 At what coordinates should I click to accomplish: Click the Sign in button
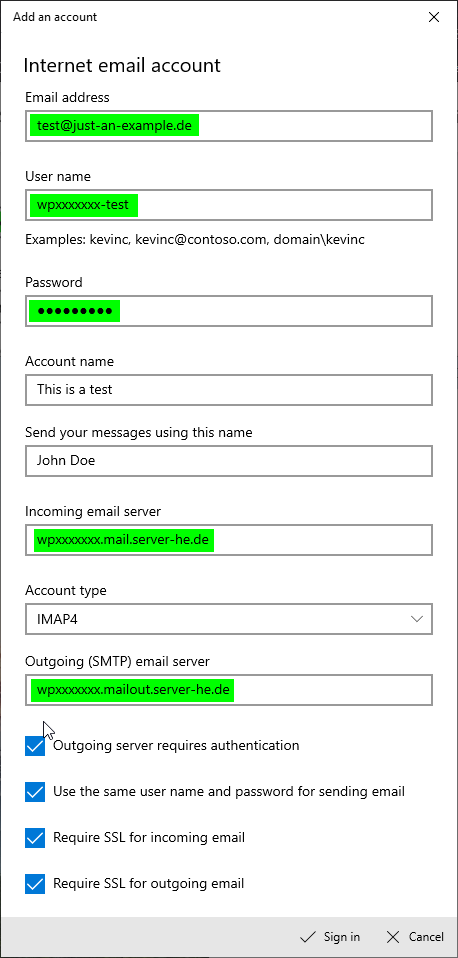[x=330, y=937]
